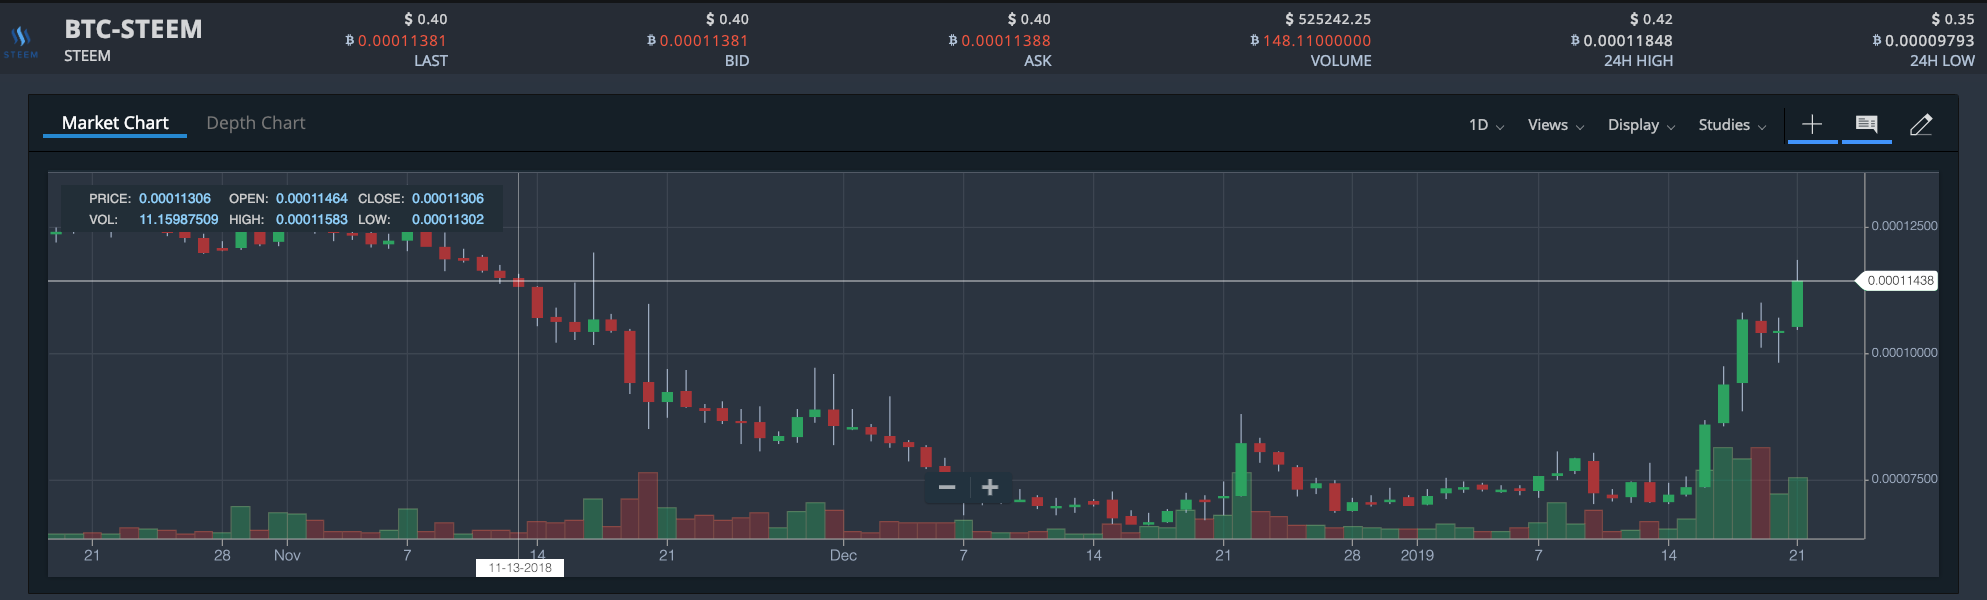Click the BTC-STEEM market title
Viewport: 1987px width, 600px height.
[x=133, y=29]
